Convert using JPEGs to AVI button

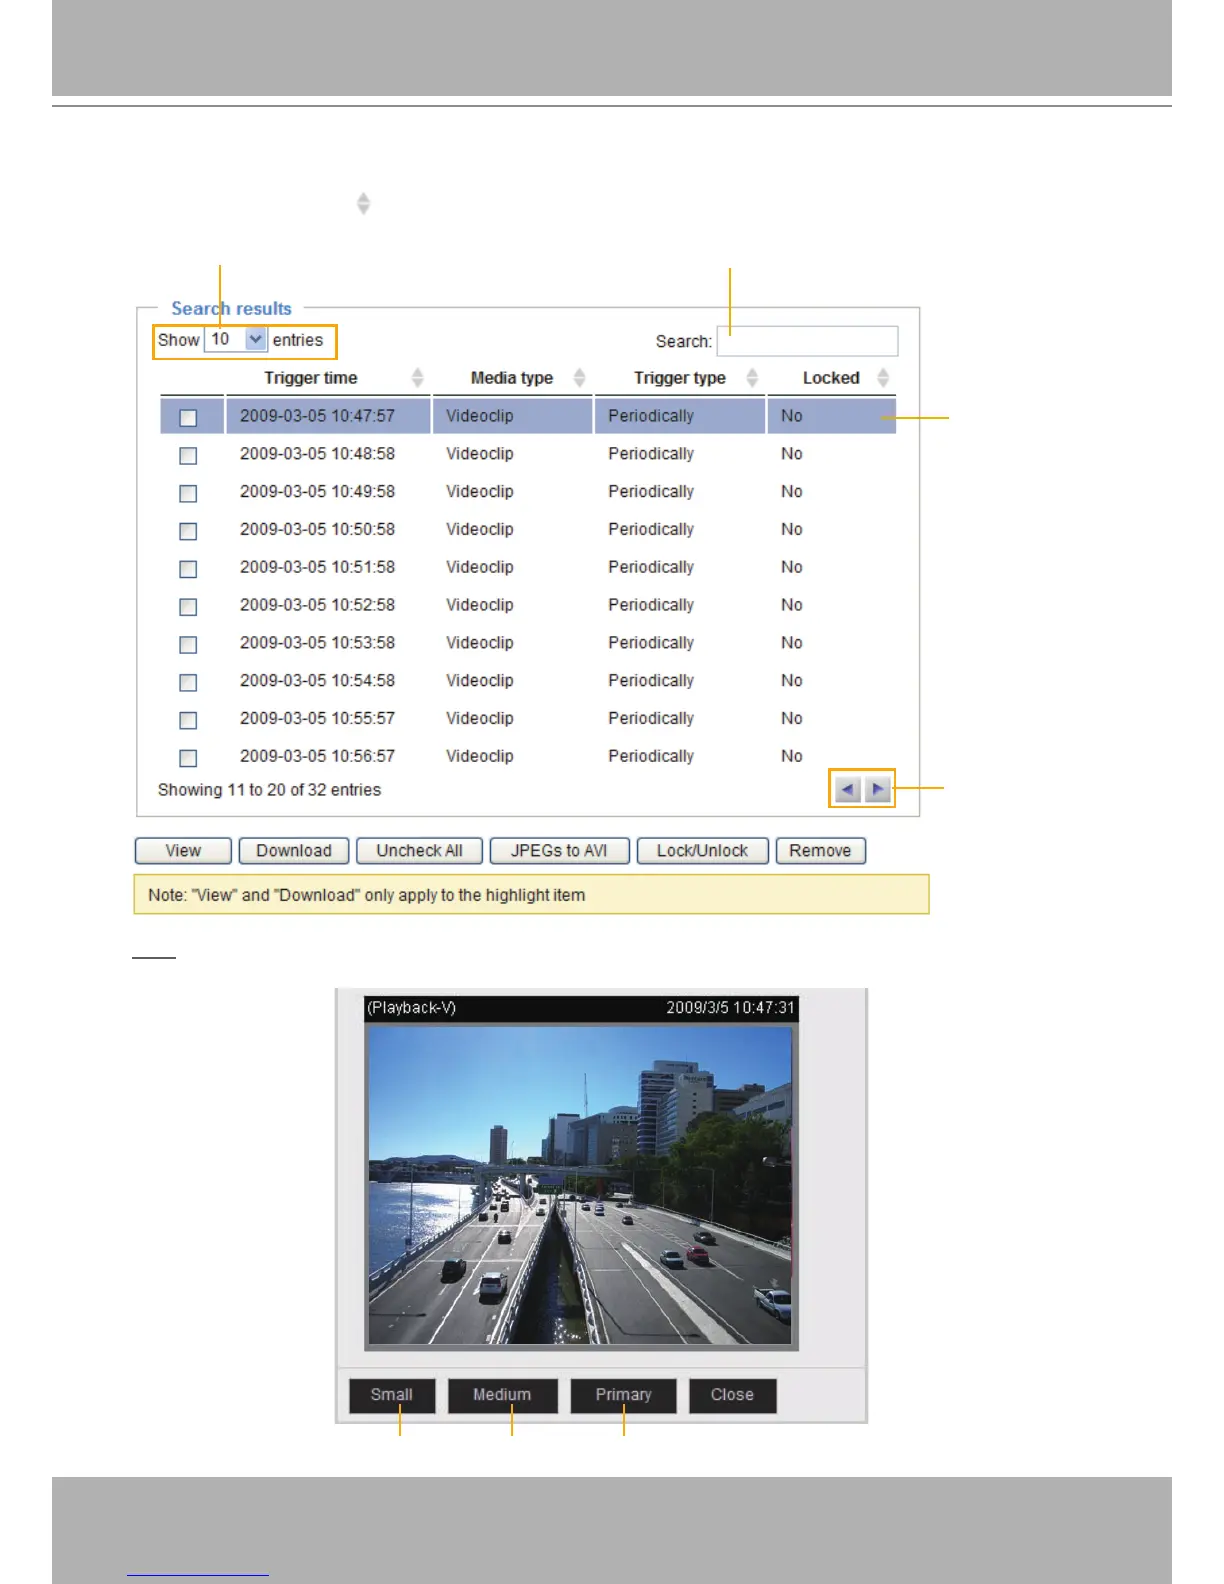coord(559,851)
